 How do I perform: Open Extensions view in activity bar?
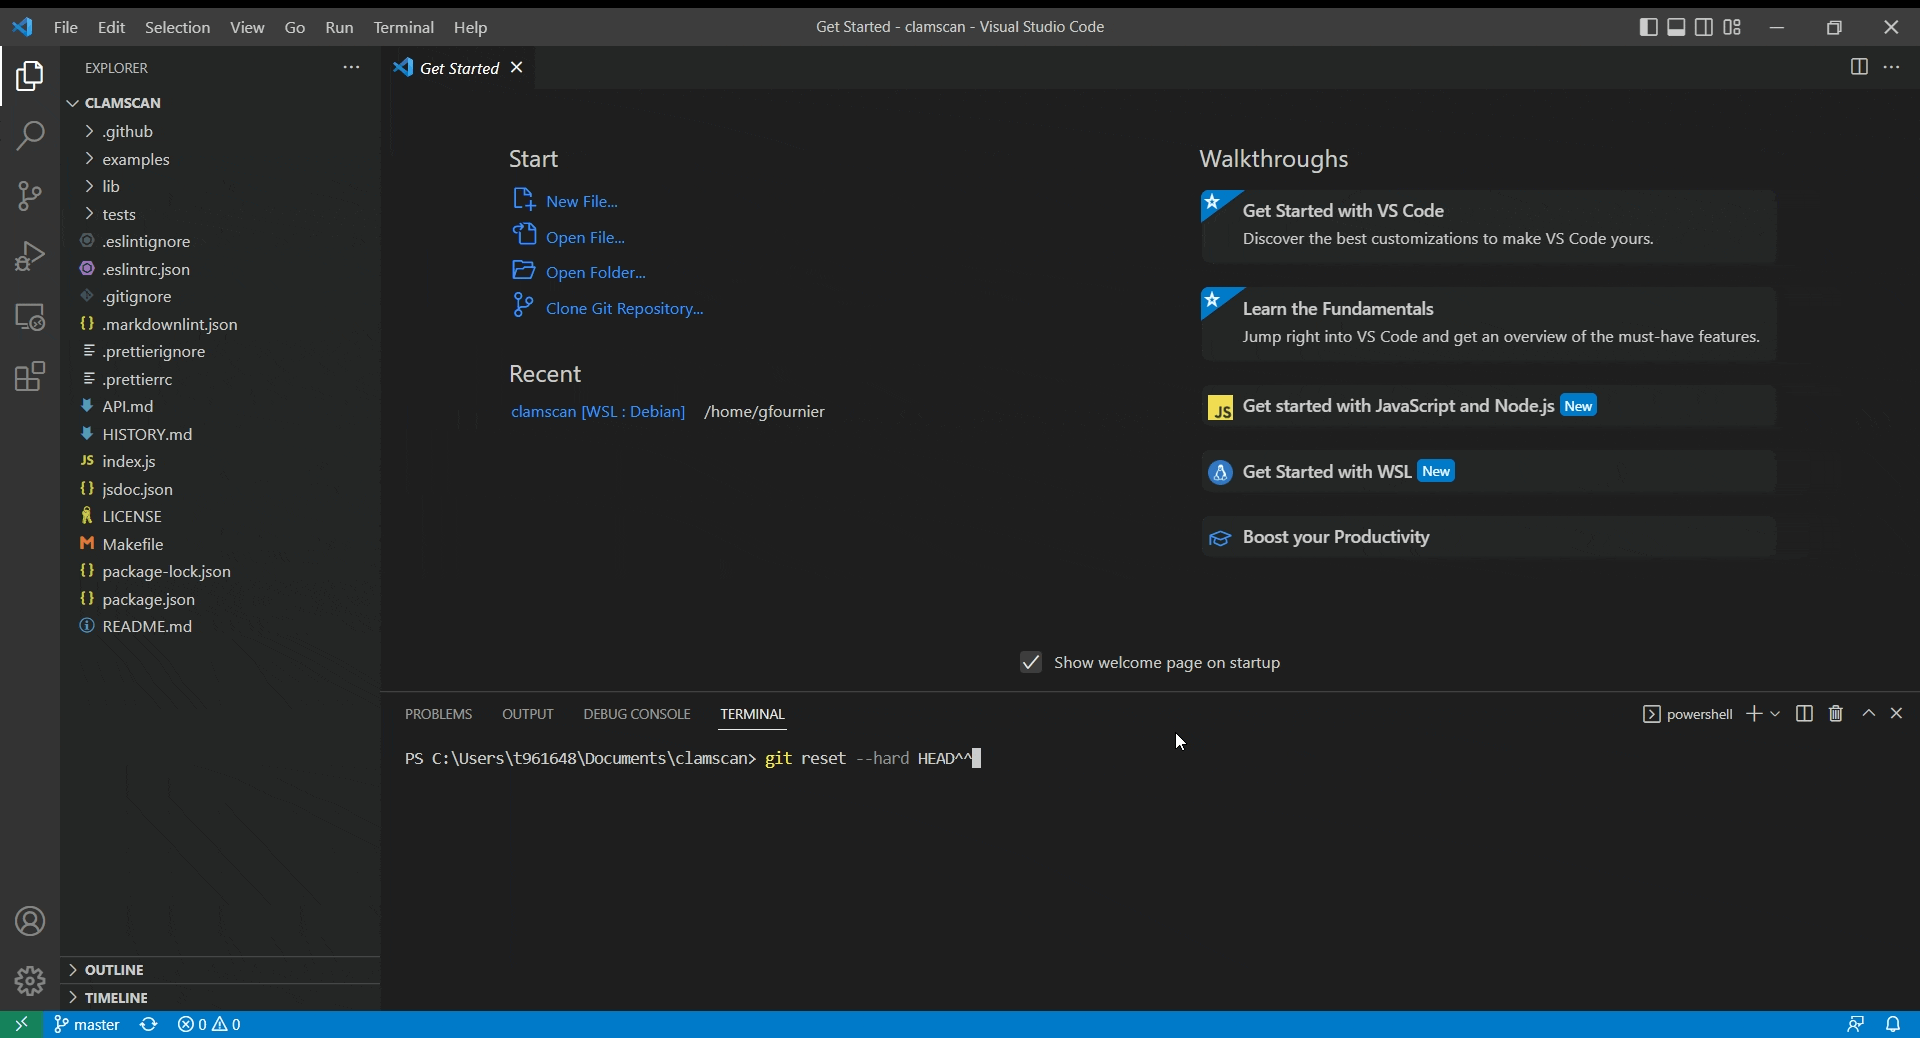coord(30,377)
